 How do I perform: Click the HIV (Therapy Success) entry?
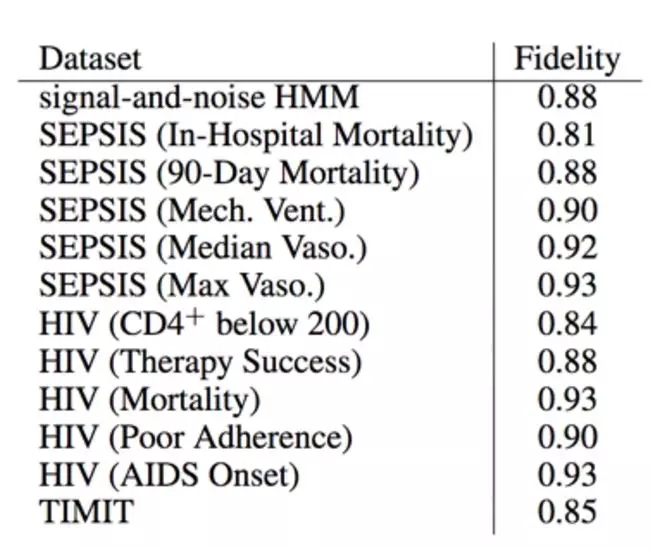tap(200, 361)
